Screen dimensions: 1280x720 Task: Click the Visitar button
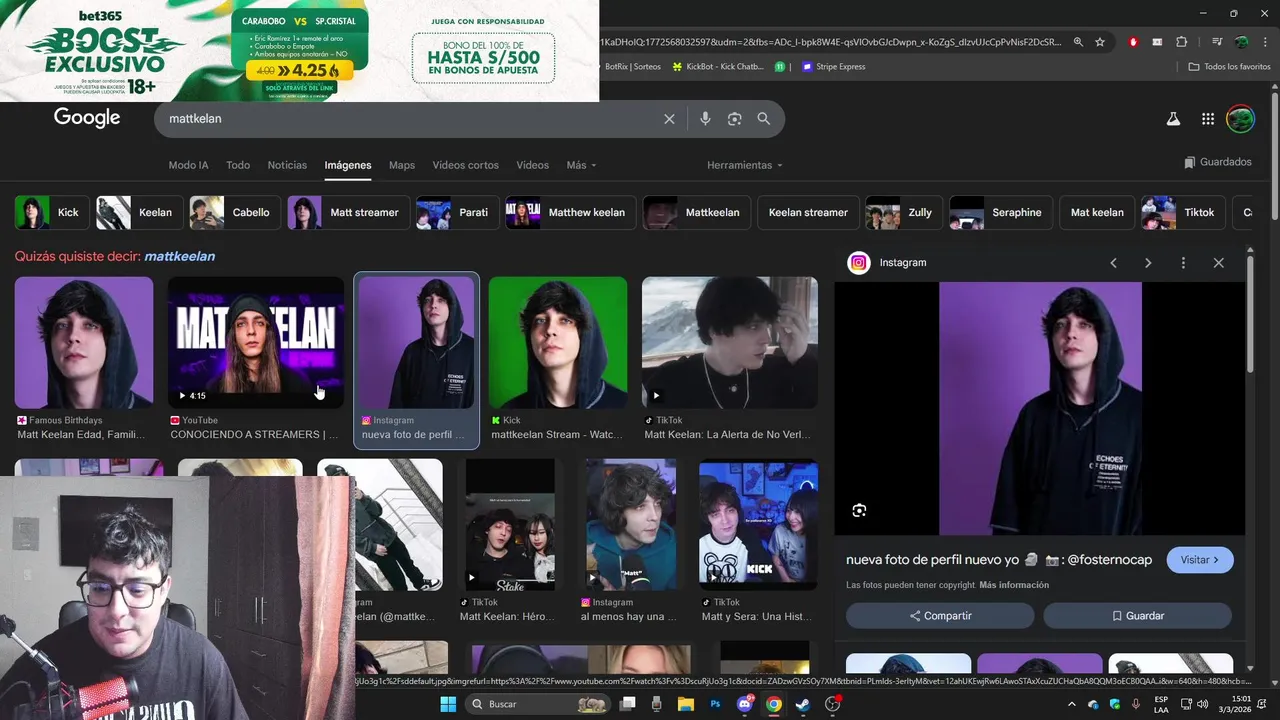[x=1200, y=560]
